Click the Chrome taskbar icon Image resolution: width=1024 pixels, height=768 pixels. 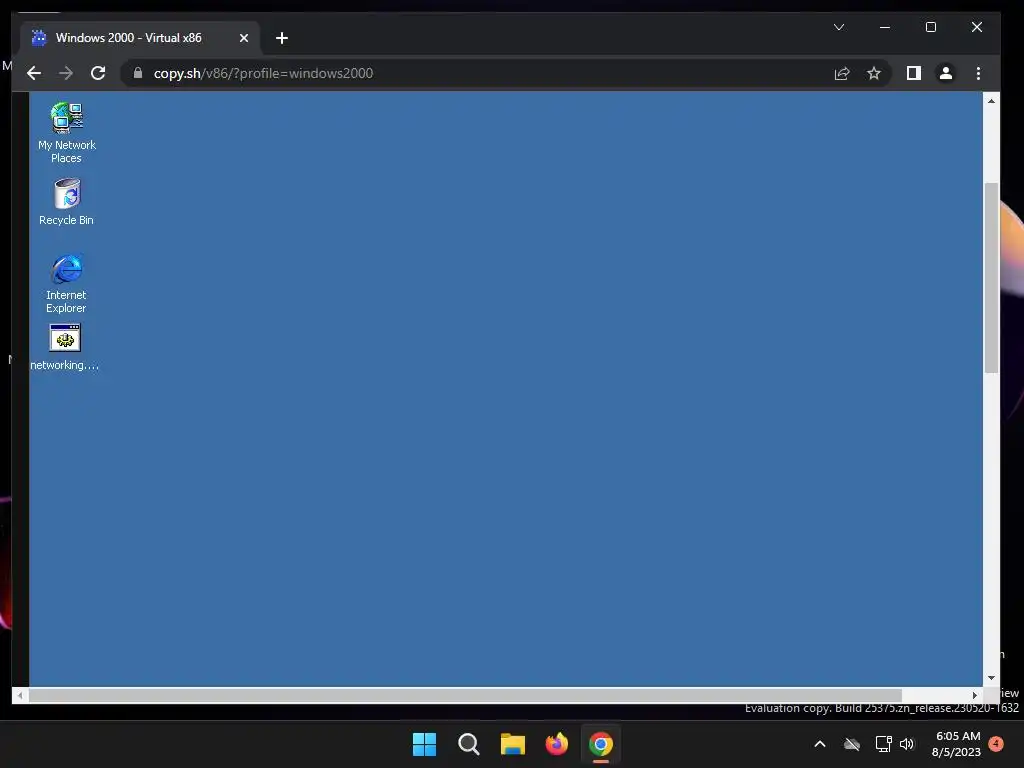point(601,744)
